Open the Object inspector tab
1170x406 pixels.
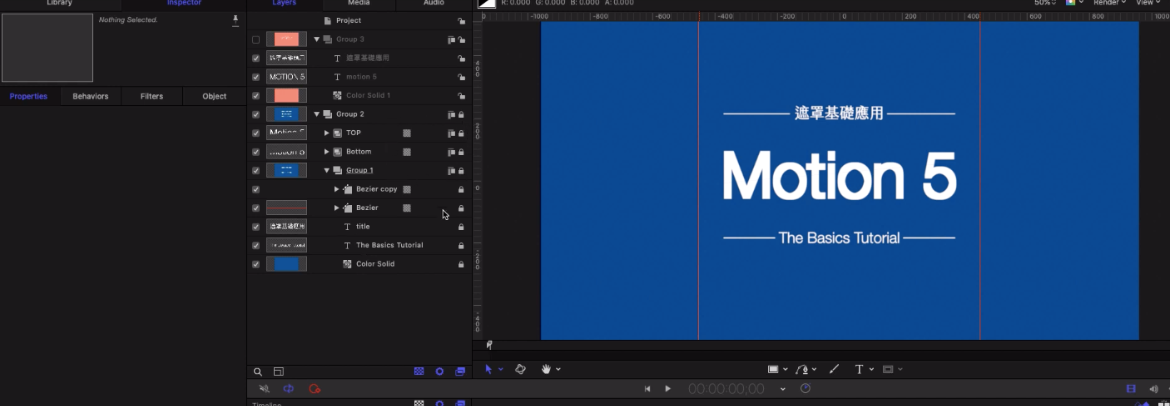214,96
